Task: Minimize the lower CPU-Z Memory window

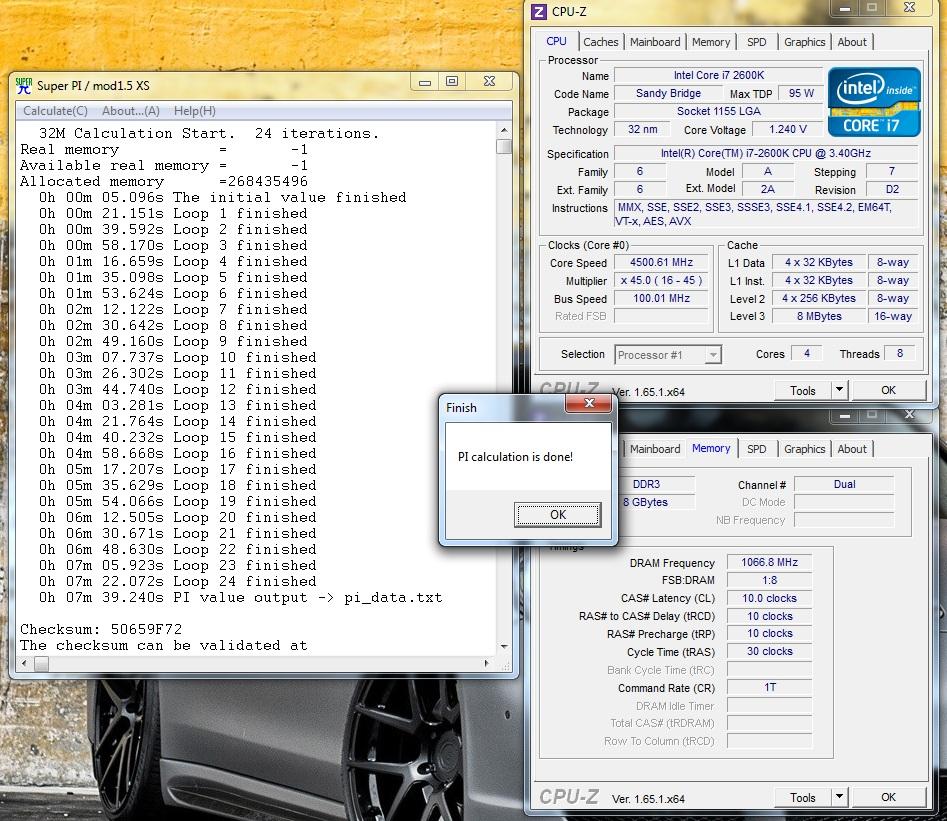Action: coord(845,415)
